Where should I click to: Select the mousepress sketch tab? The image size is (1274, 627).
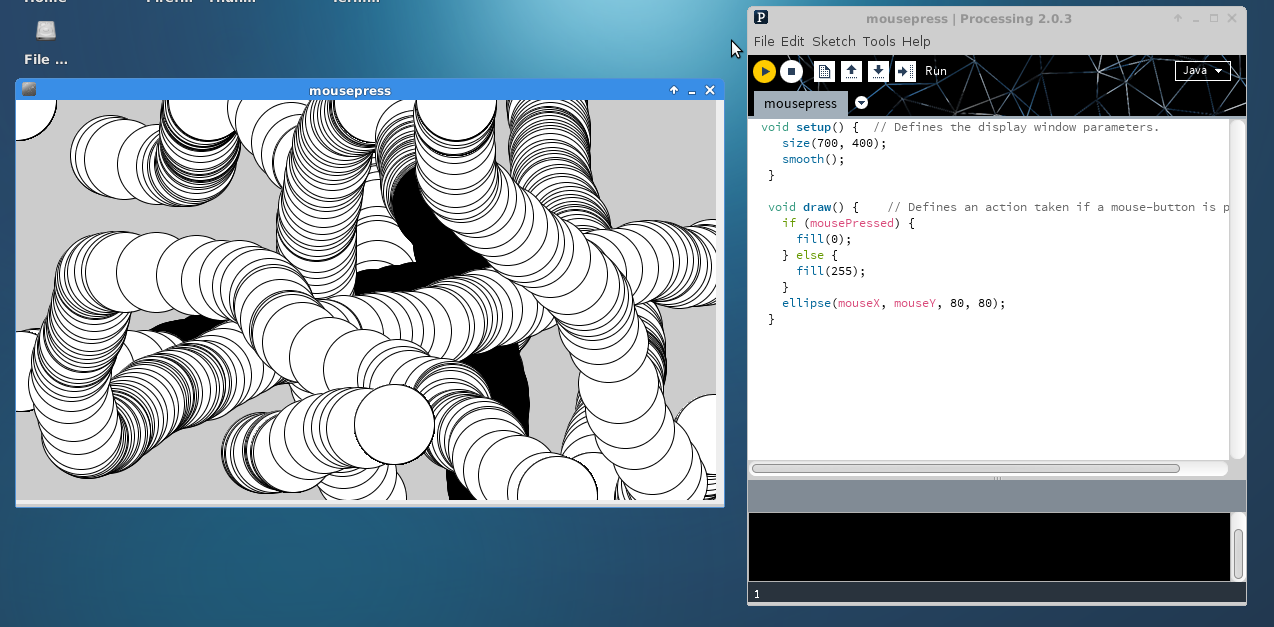coord(800,104)
